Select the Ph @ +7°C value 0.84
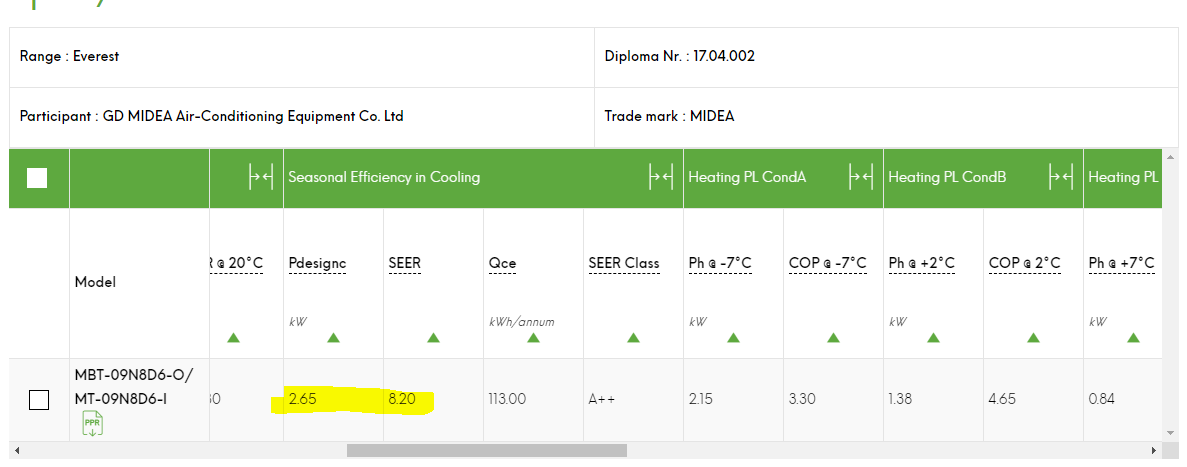 [x=1101, y=399]
